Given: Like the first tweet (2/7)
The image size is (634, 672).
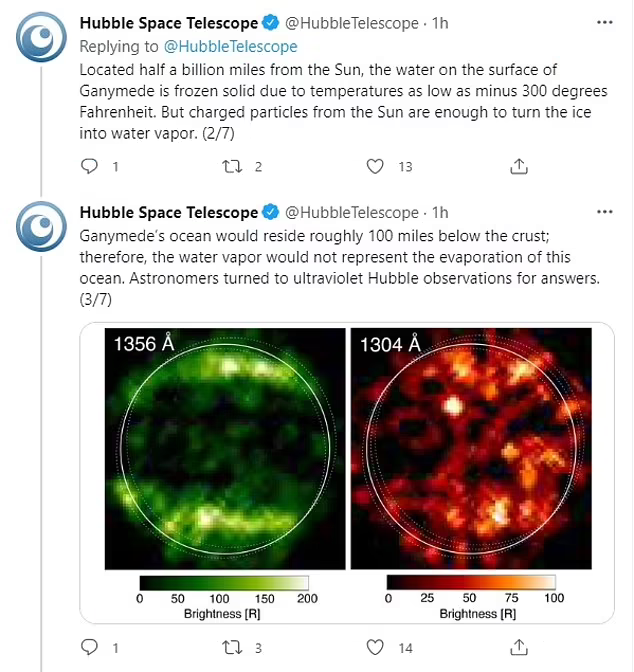Looking at the screenshot, I should 376,167.
